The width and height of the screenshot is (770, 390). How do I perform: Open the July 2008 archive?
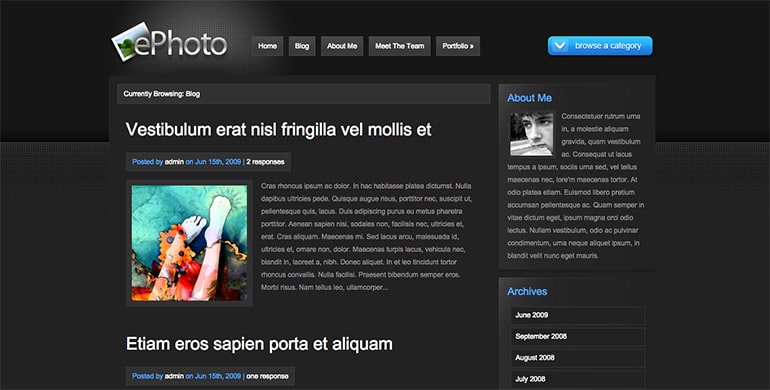tap(578, 379)
